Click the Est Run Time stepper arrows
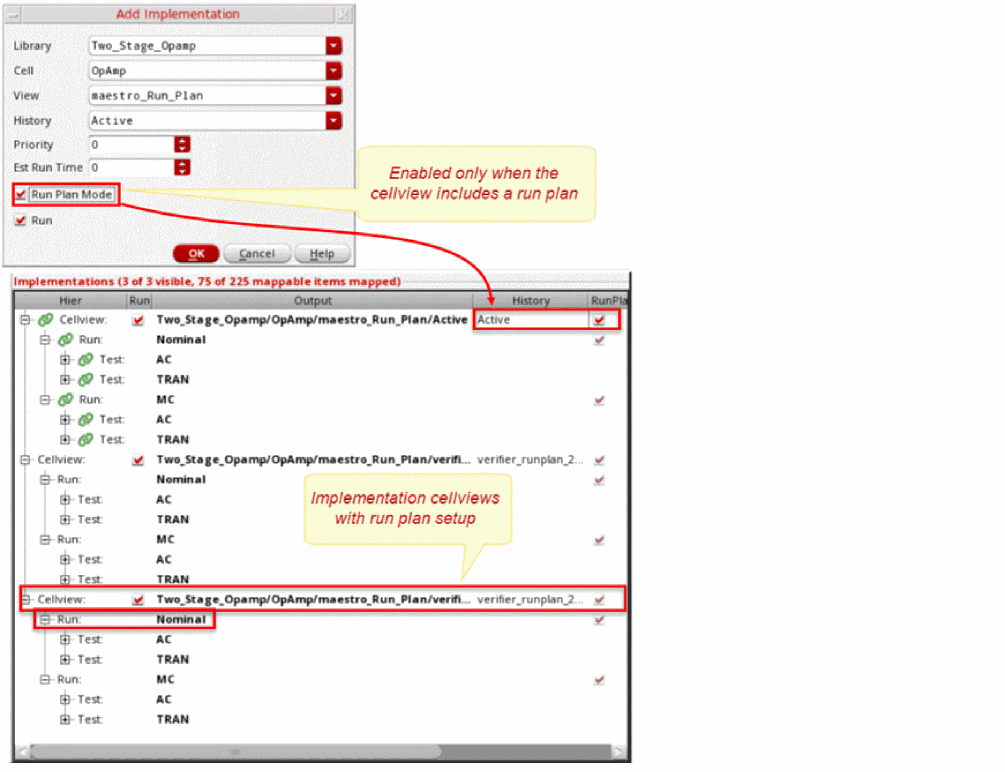1005x772 pixels. pyautogui.click(x=182, y=167)
